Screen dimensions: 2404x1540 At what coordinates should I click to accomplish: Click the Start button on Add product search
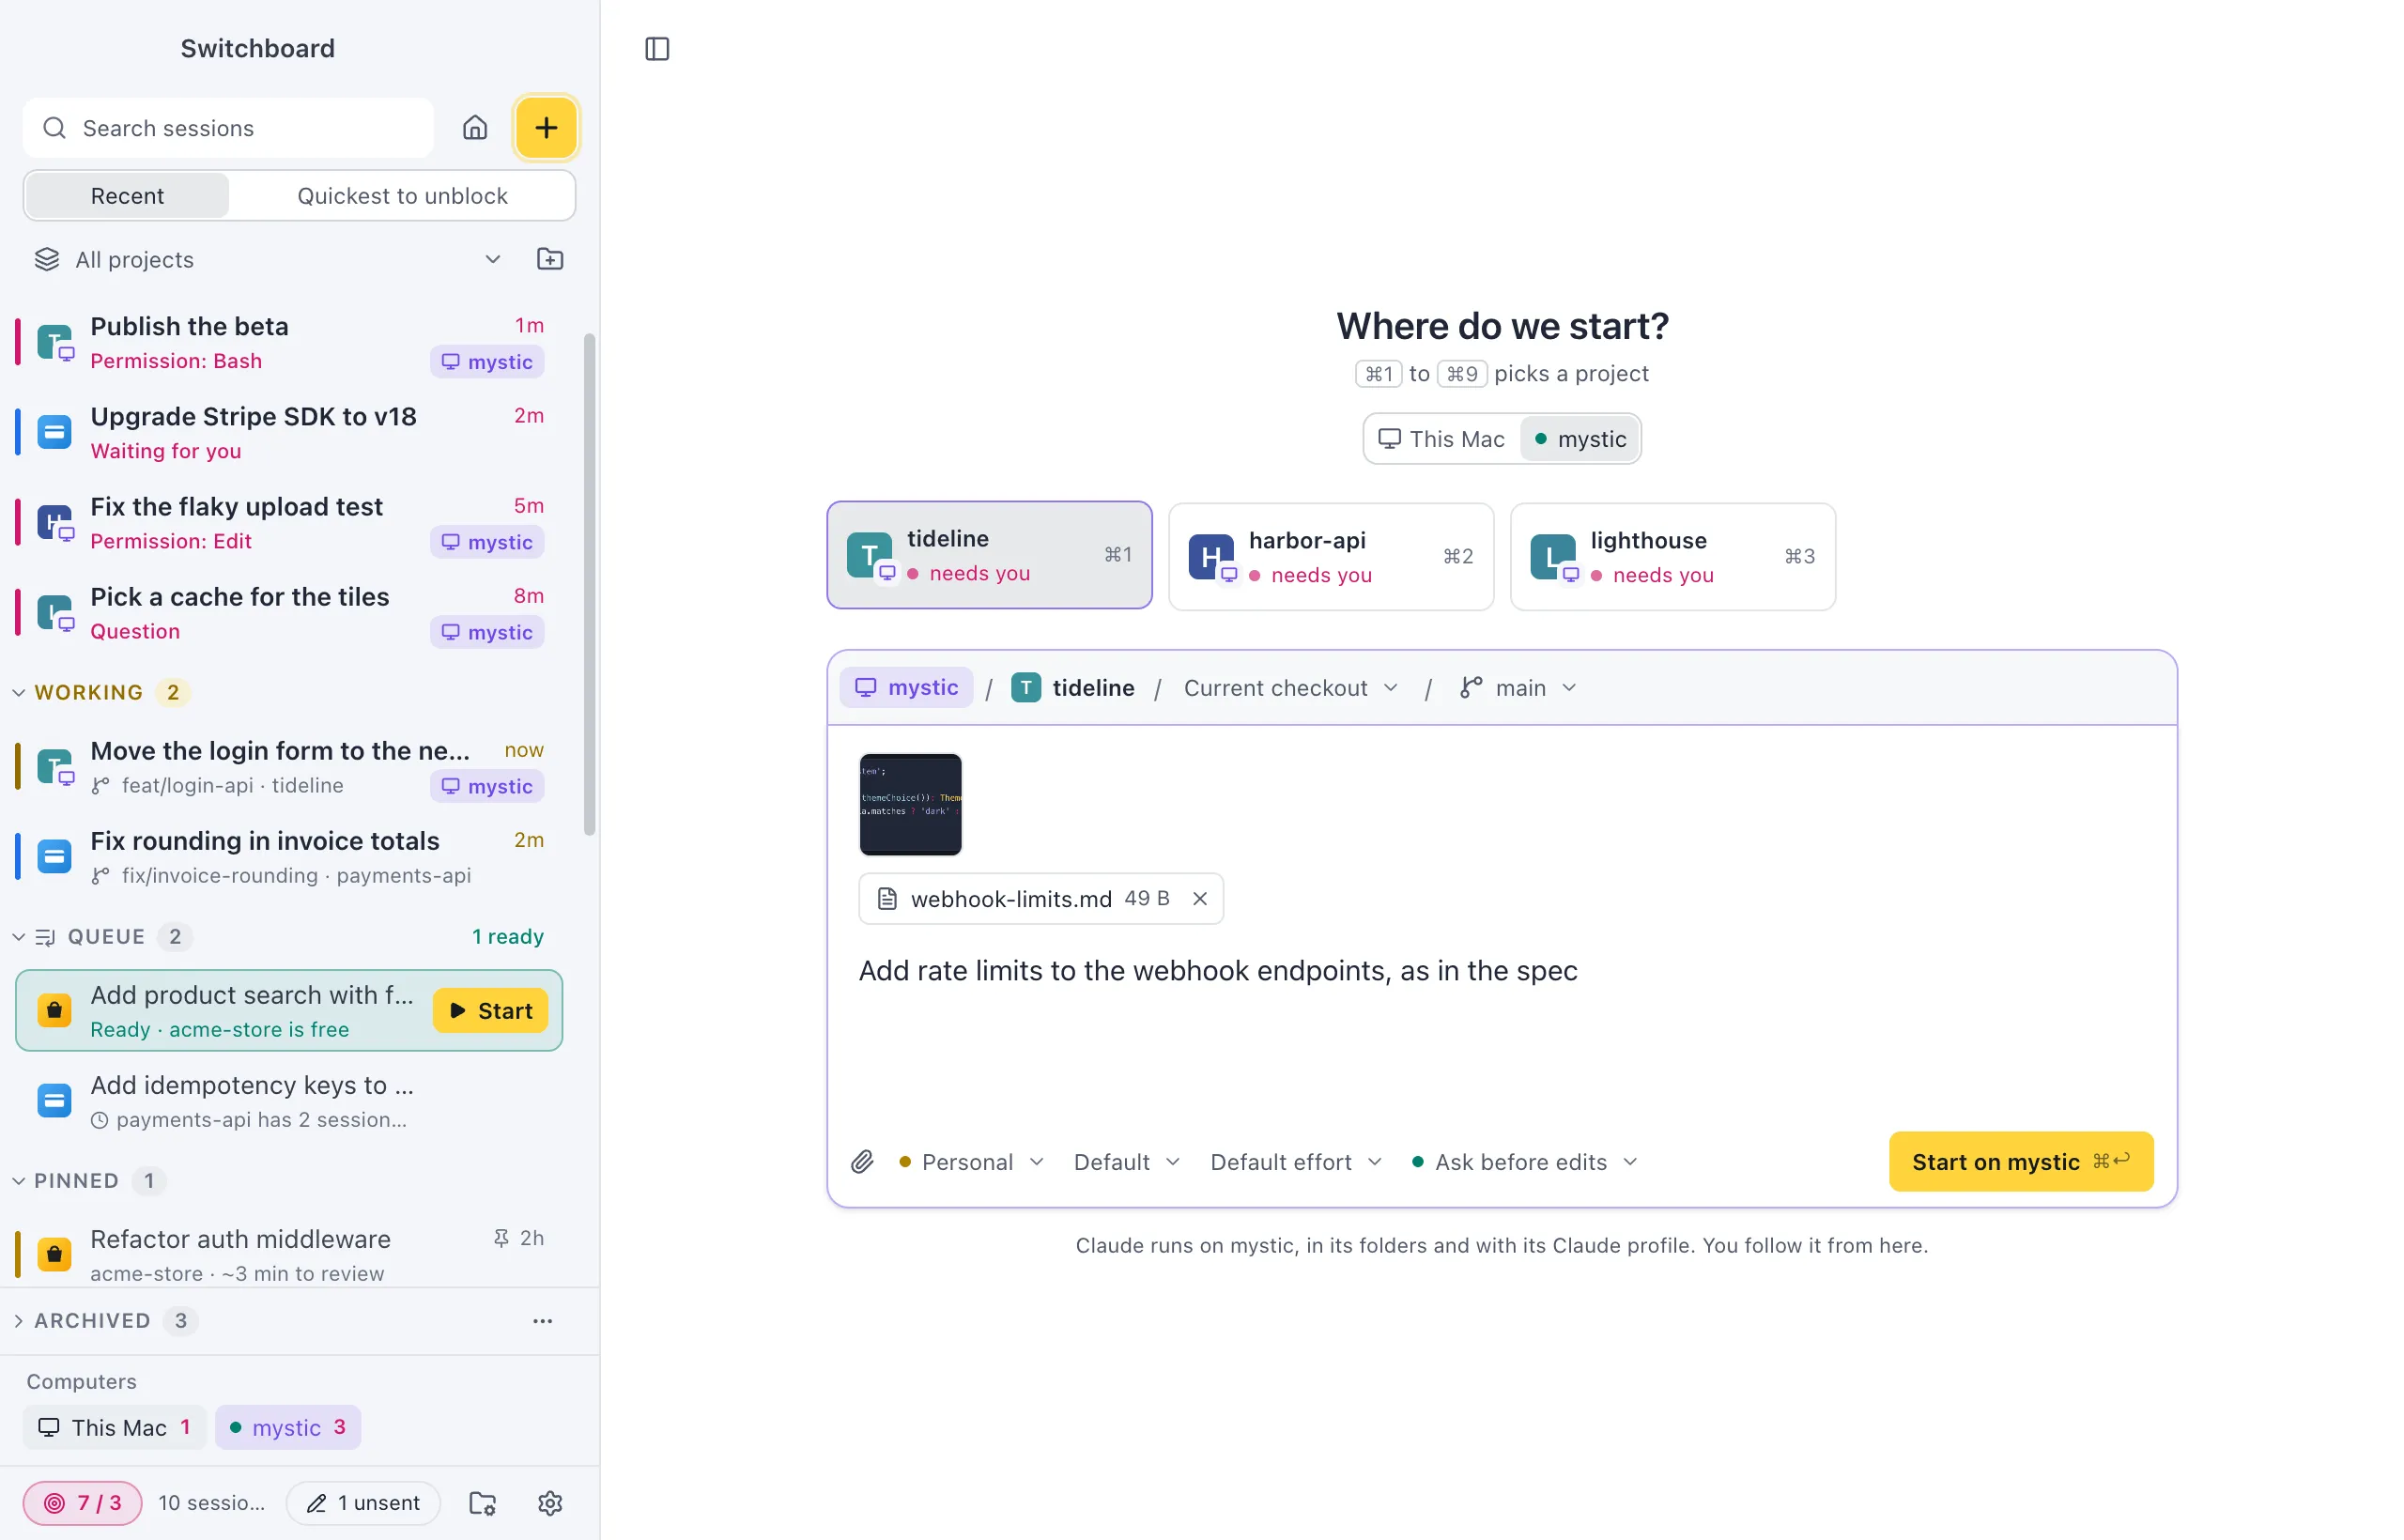point(490,1011)
